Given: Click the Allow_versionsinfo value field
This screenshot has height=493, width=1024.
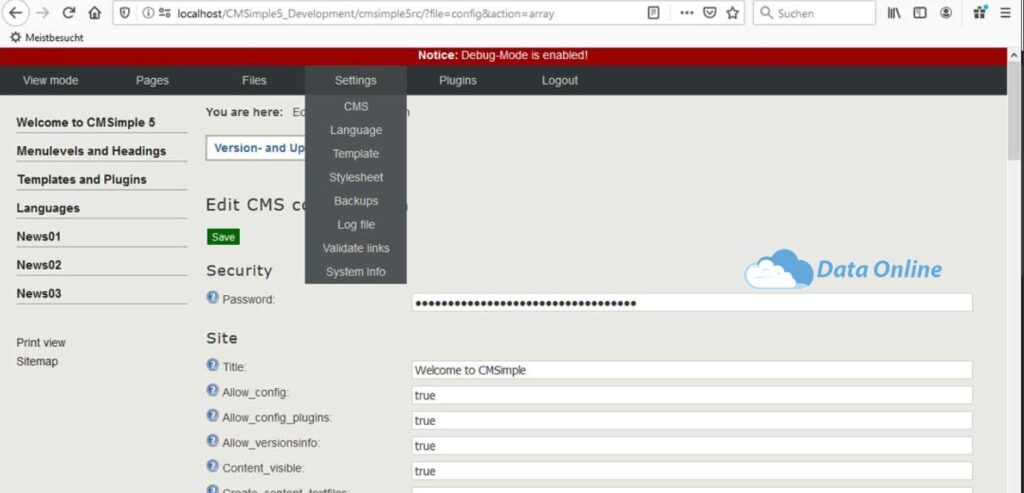Looking at the screenshot, I should (692, 445).
